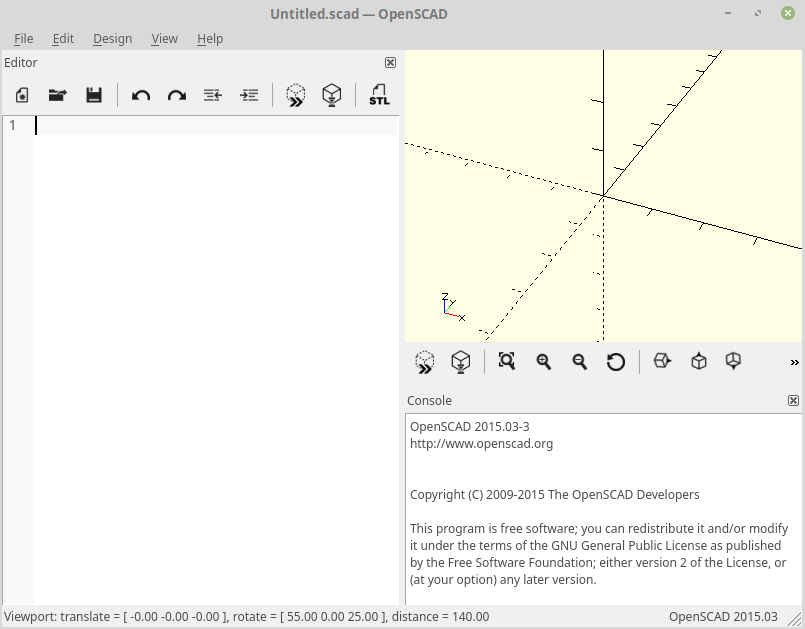Click the Viewport translate status bar text

coord(246,616)
